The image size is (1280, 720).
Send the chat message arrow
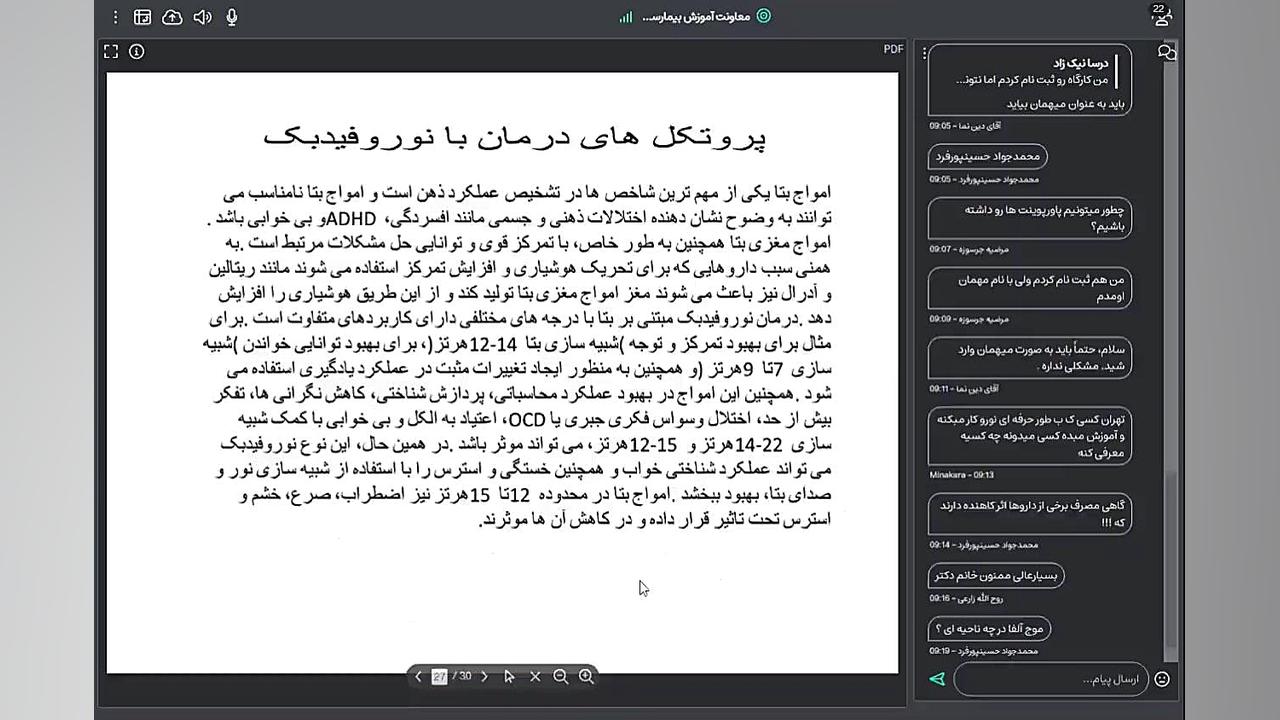point(937,679)
